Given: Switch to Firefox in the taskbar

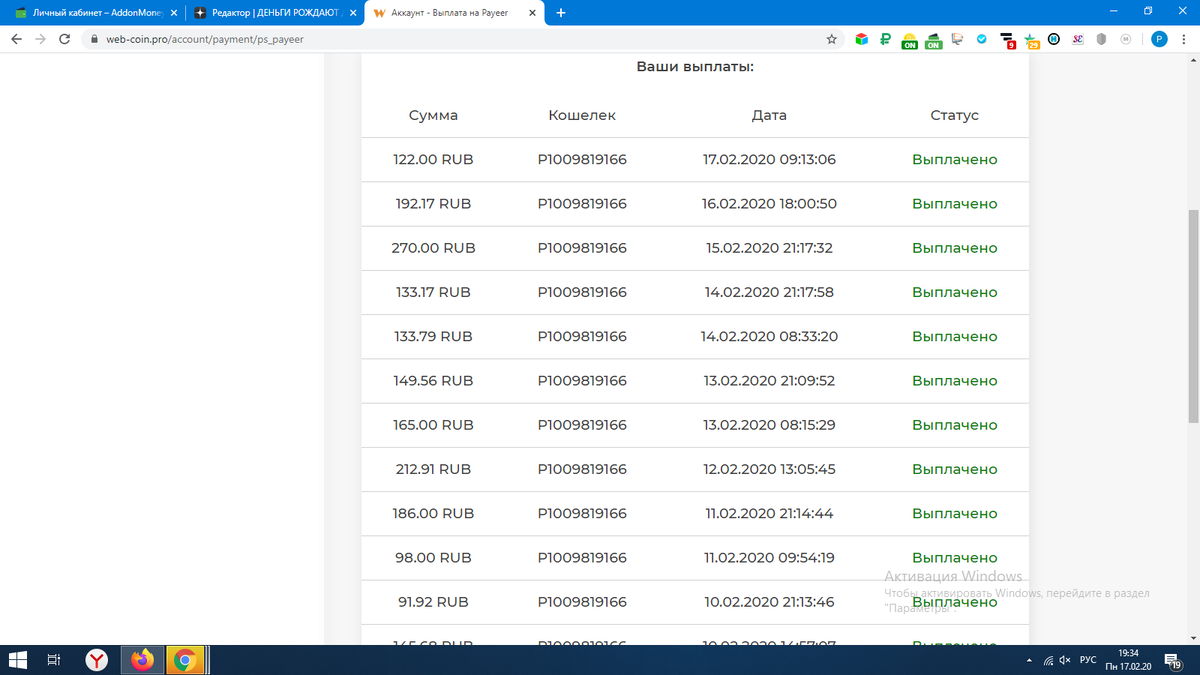Looking at the screenshot, I should (143, 660).
